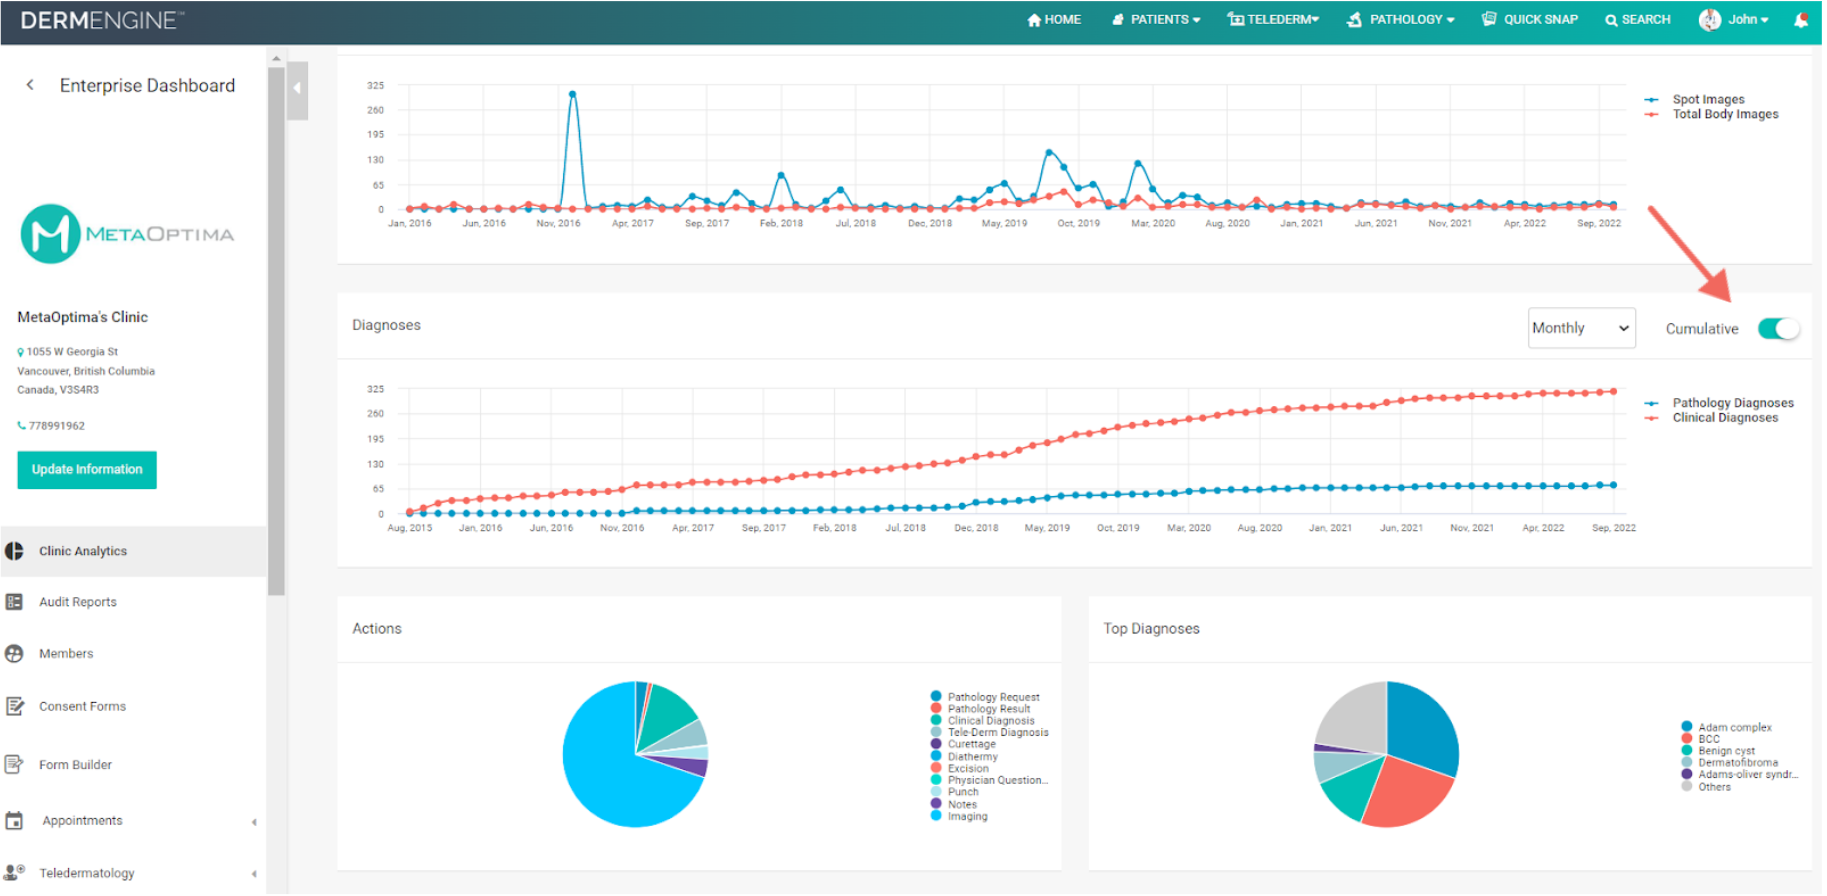
Task: Click the Form Builder icon
Action: click(14, 765)
